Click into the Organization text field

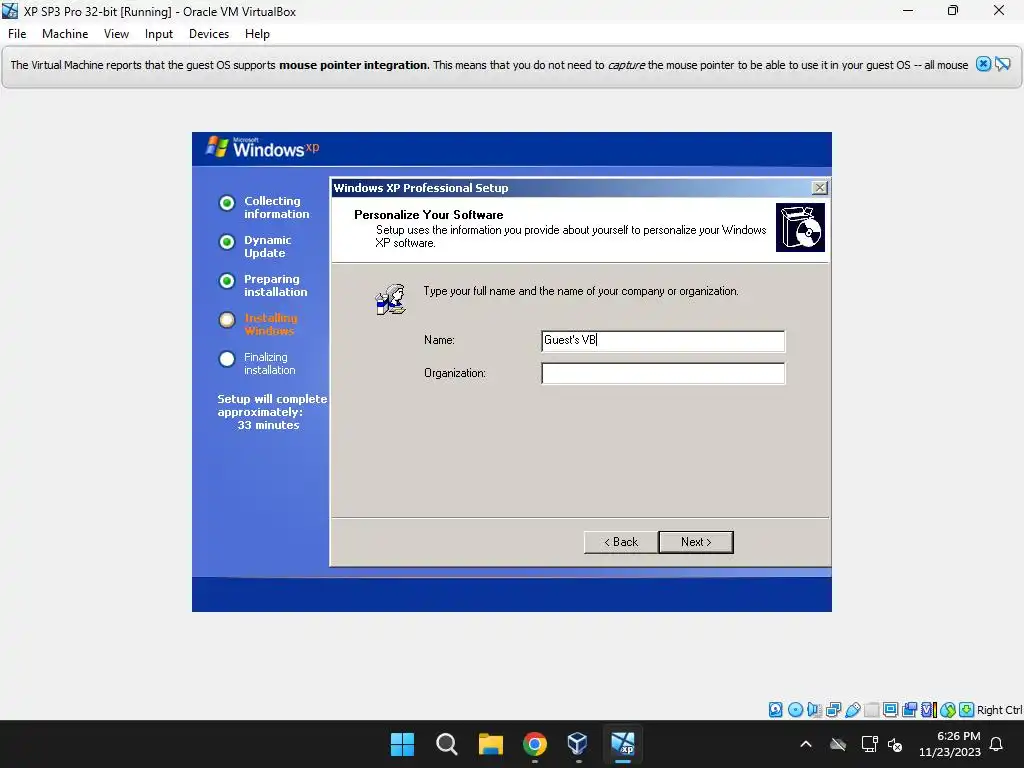point(663,374)
